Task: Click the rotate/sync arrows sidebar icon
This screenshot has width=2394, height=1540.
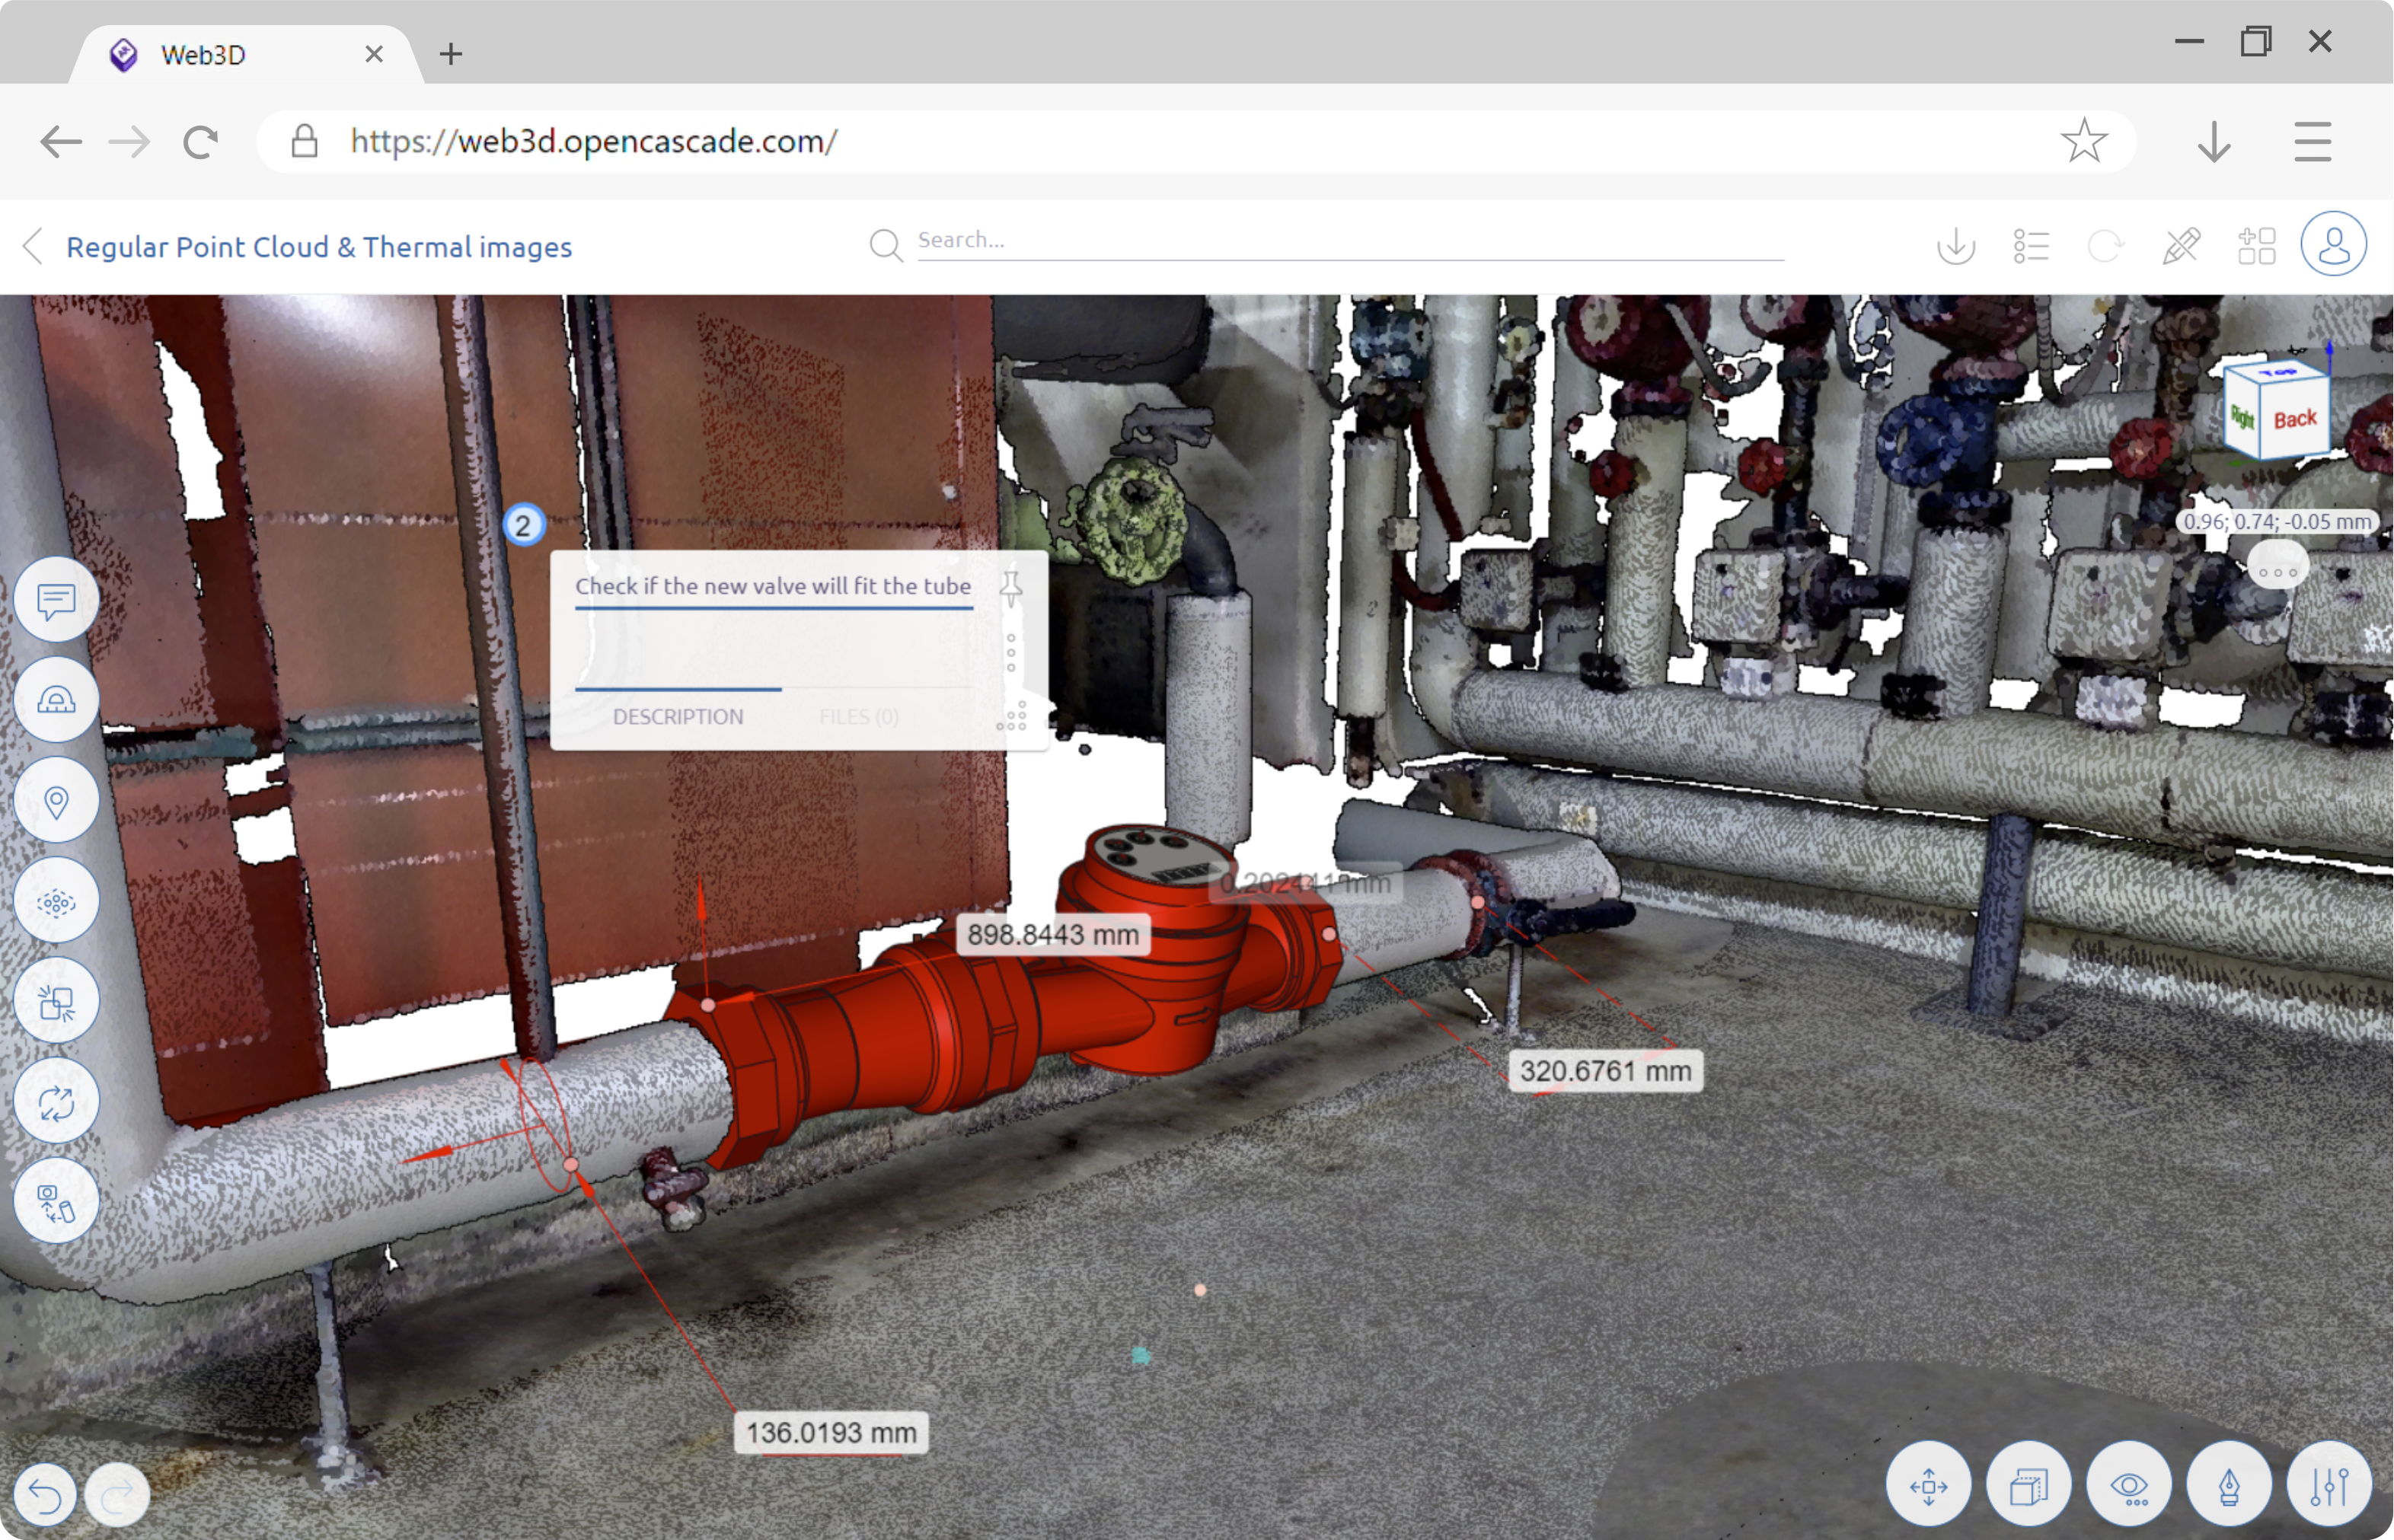Action: pos(56,1102)
